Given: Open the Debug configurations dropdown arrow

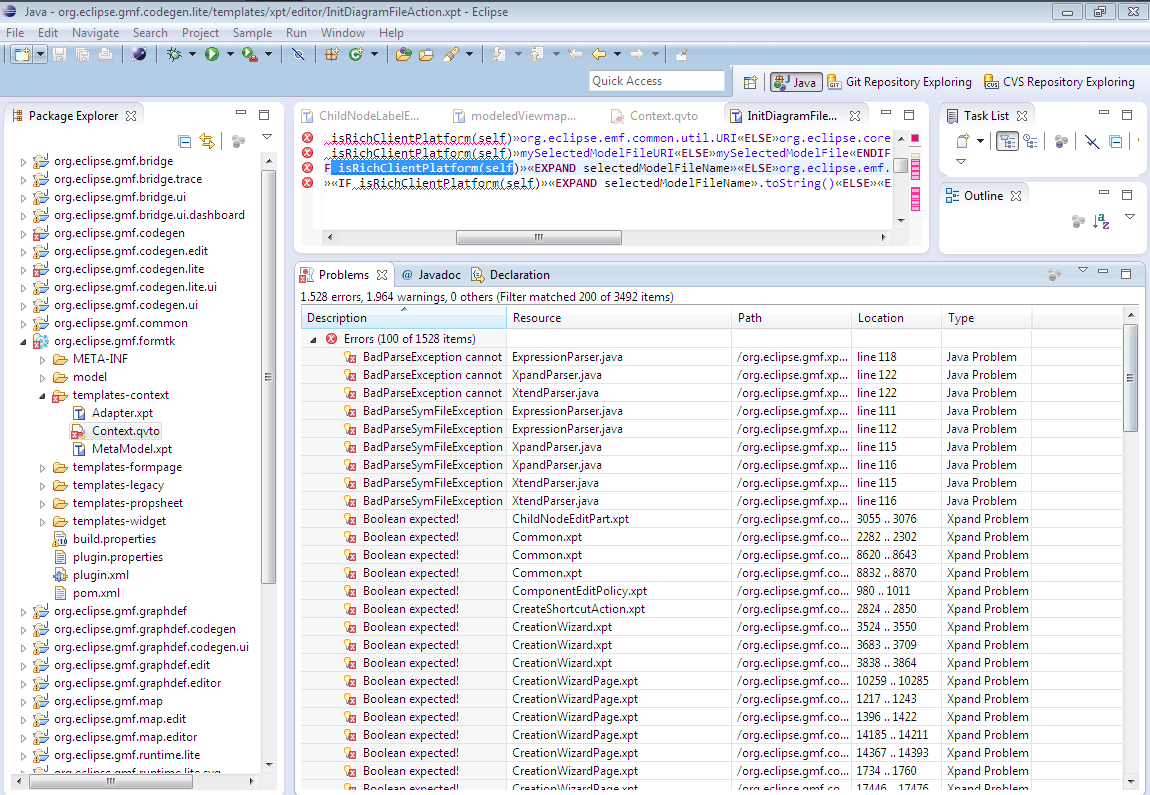Looking at the screenshot, I should tap(192, 54).
